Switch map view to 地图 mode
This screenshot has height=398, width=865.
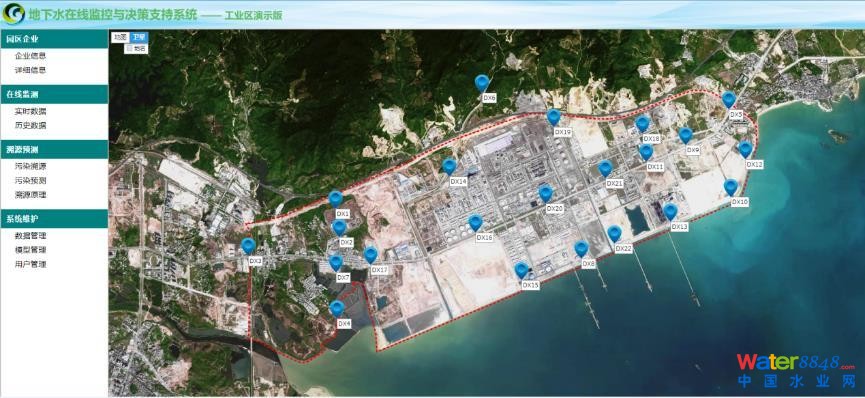(120, 37)
